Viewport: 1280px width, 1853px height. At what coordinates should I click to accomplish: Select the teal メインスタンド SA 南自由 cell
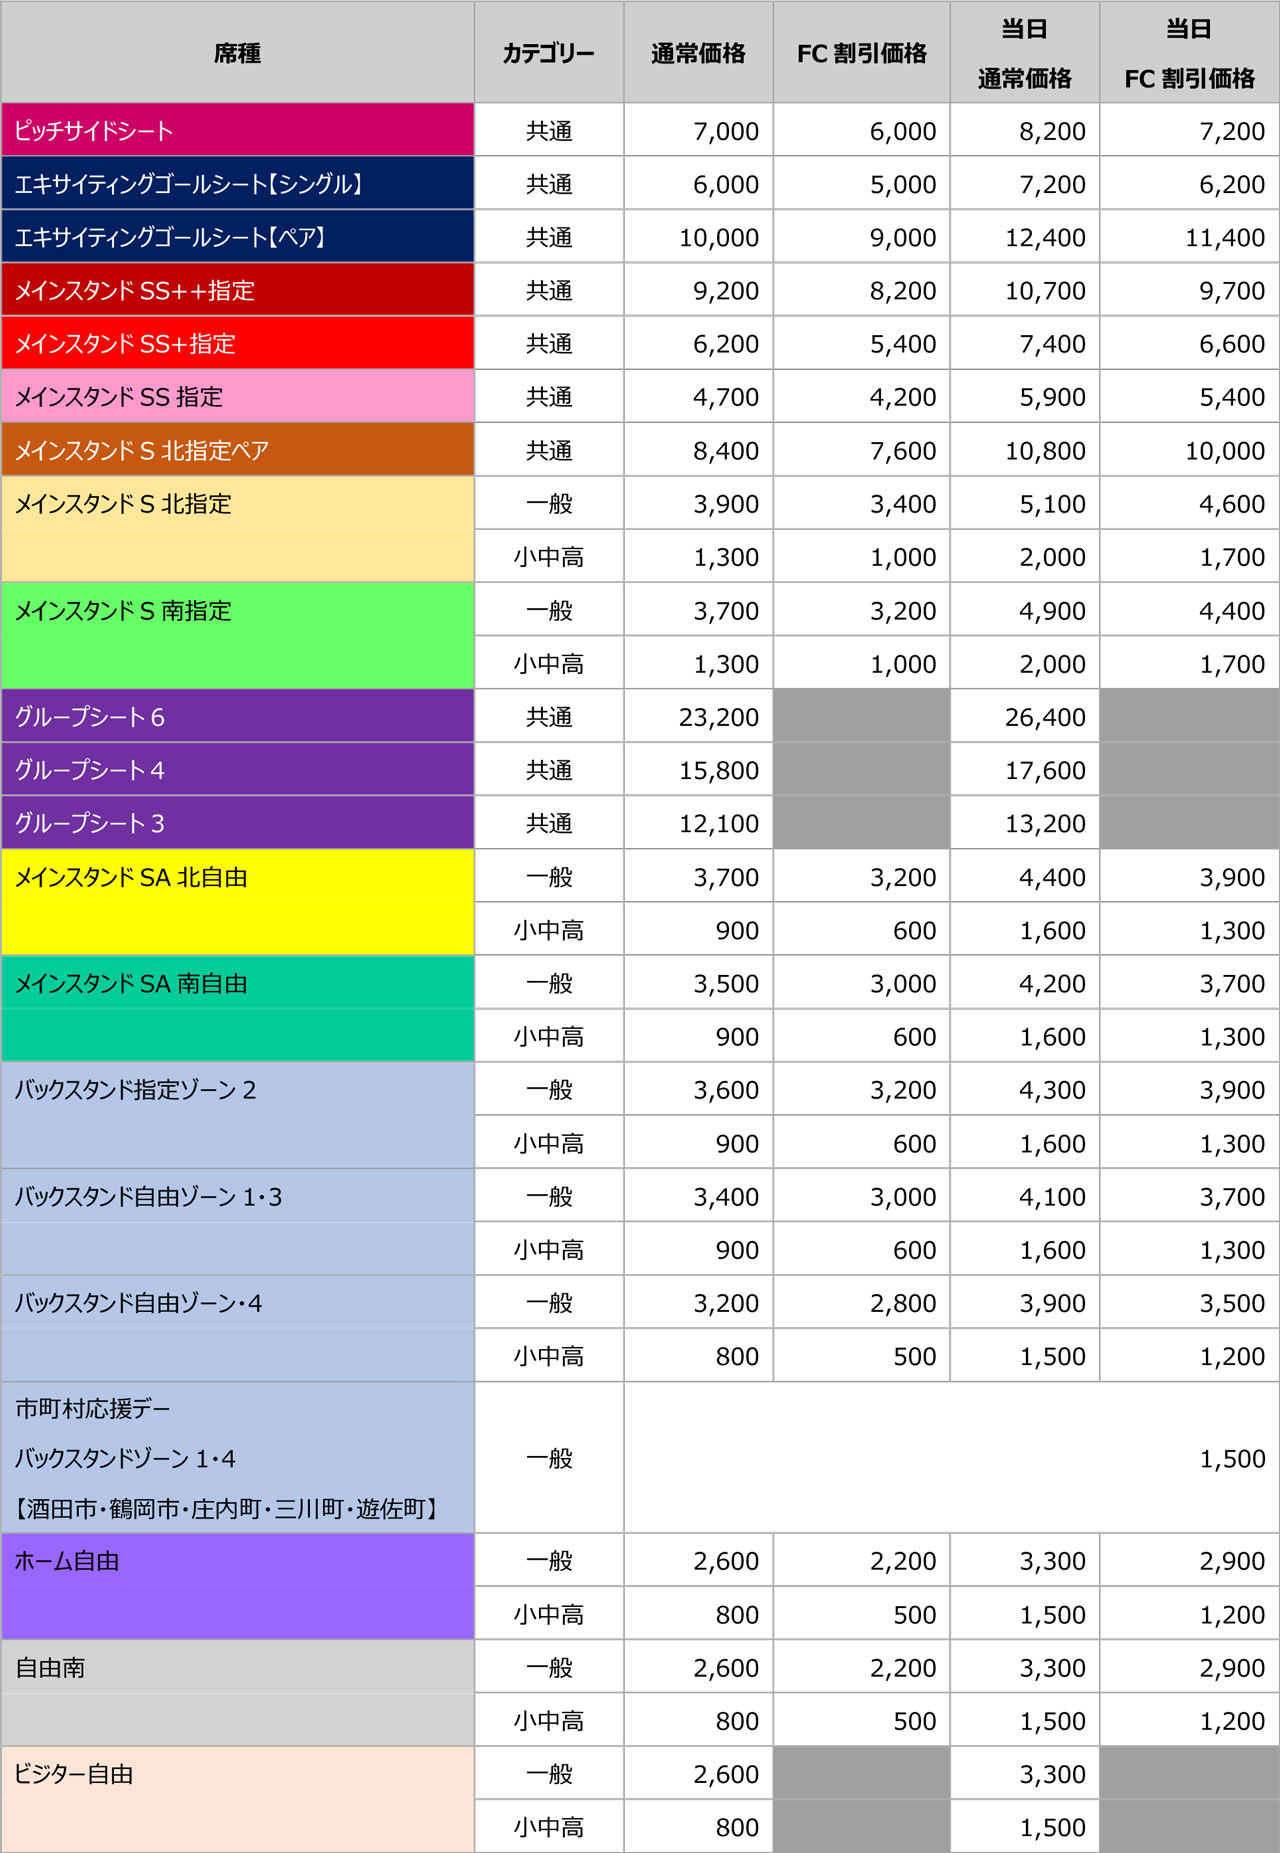click(237, 1008)
